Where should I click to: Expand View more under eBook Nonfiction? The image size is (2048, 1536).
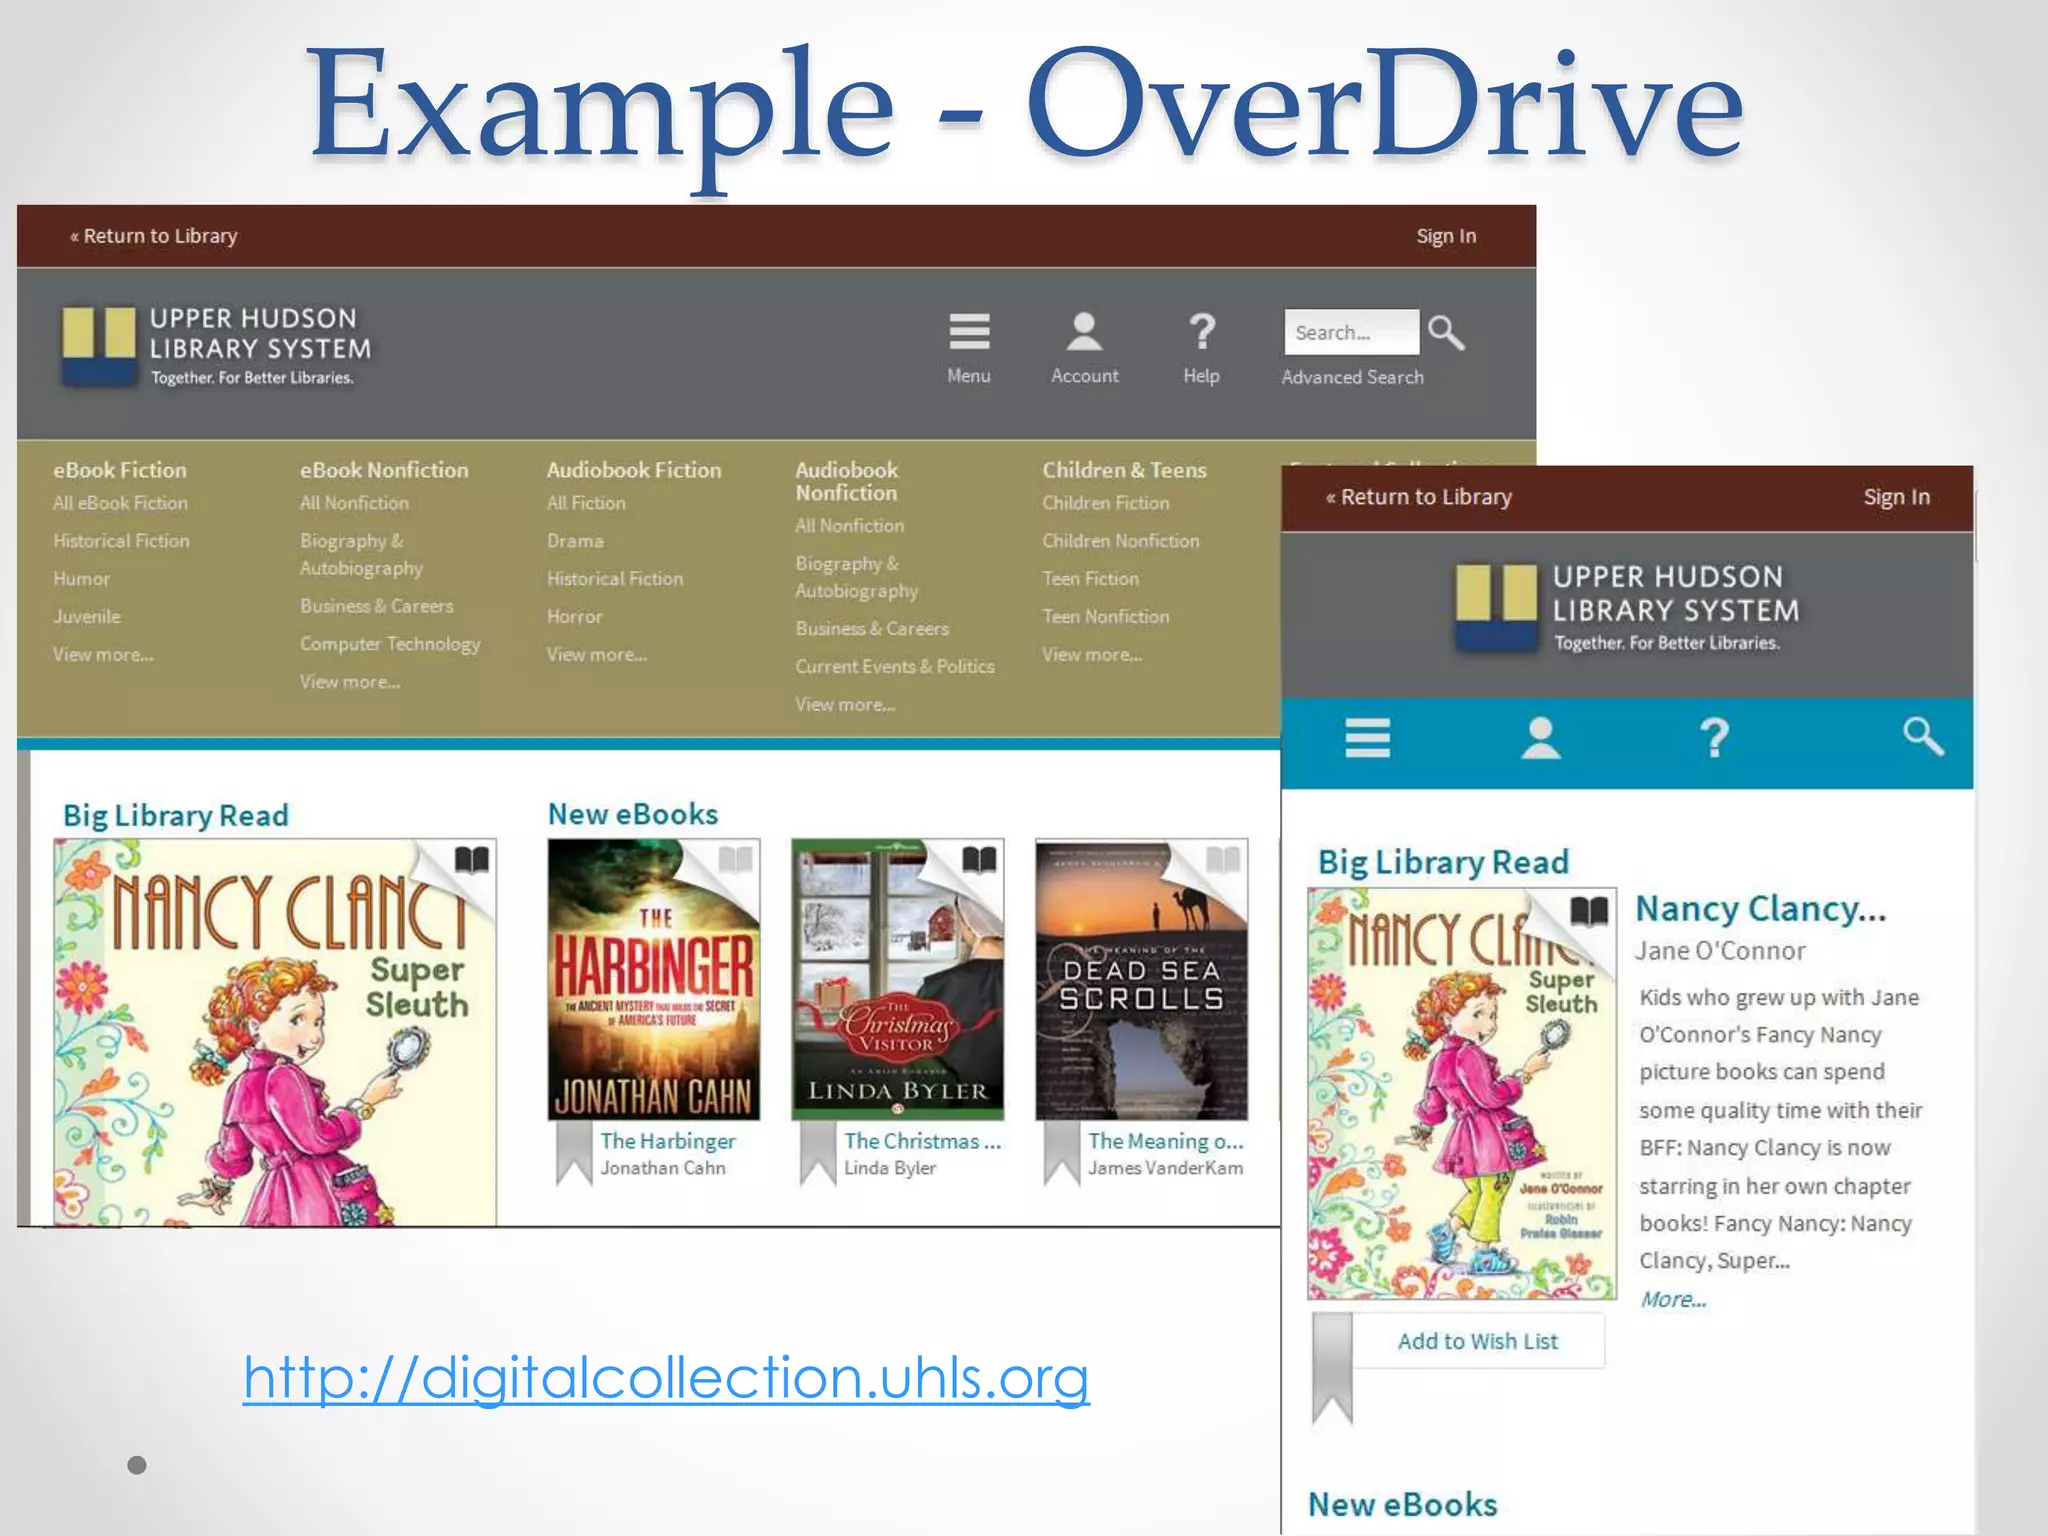click(350, 682)
